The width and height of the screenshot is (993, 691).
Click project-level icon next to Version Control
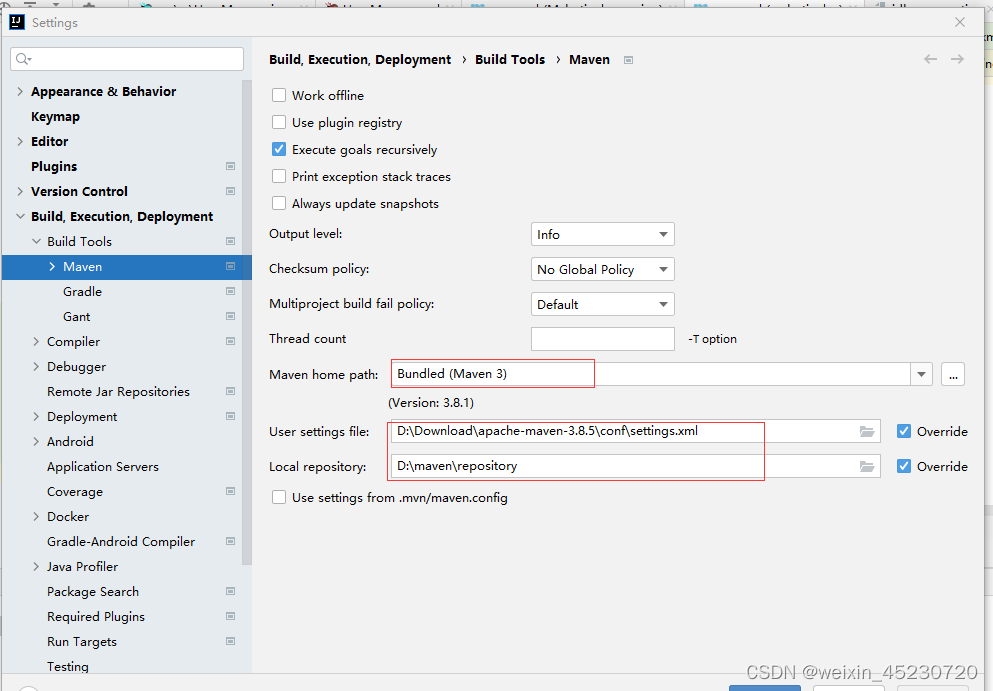[231, 191]
